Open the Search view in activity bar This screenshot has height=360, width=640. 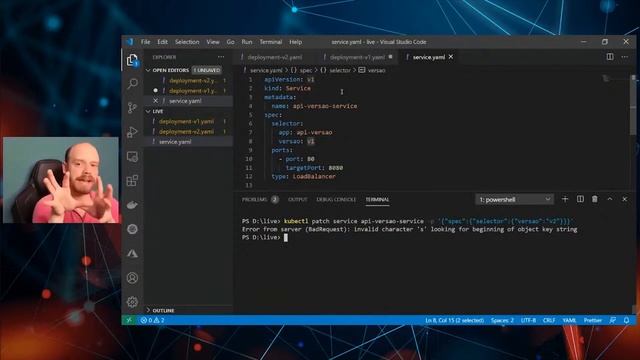click(132, 84)
